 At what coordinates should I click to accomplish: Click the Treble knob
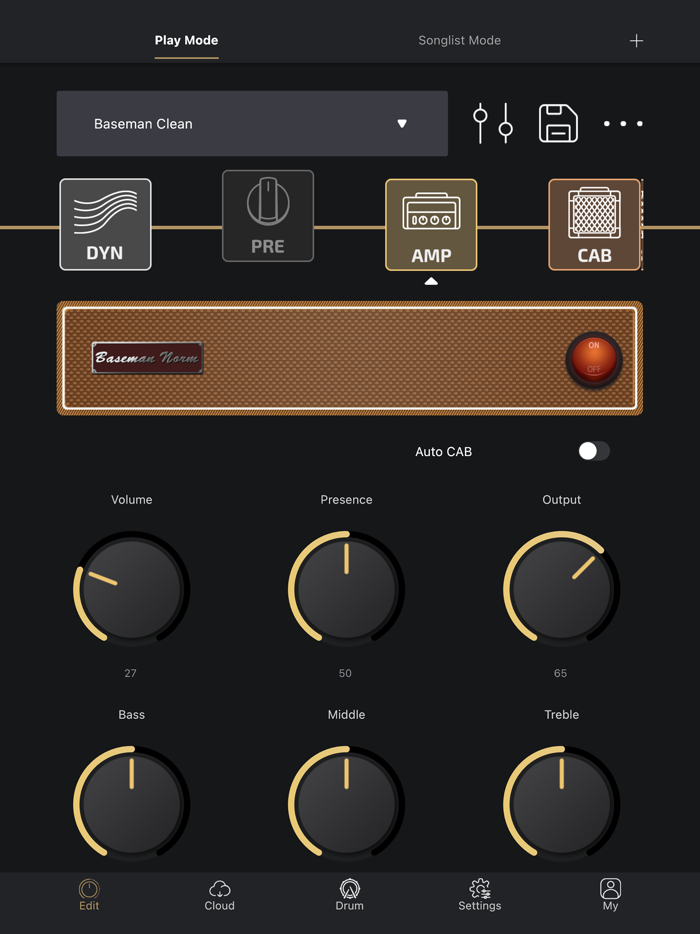pos(562,804)
